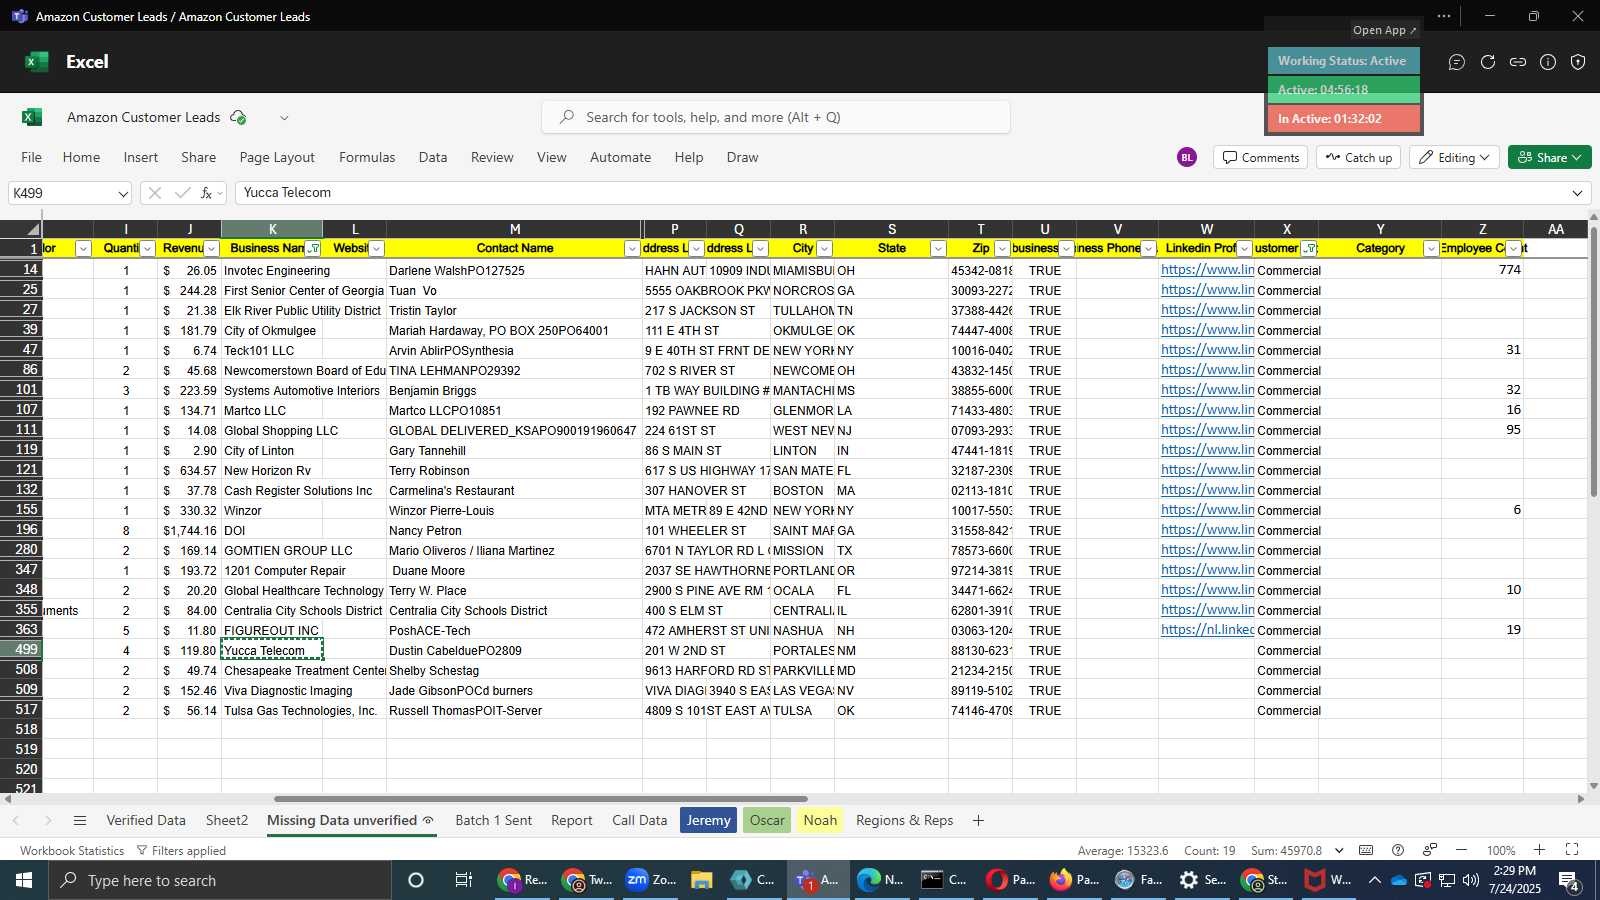
Task: Click the Comments button
Action: [1261, 157]
